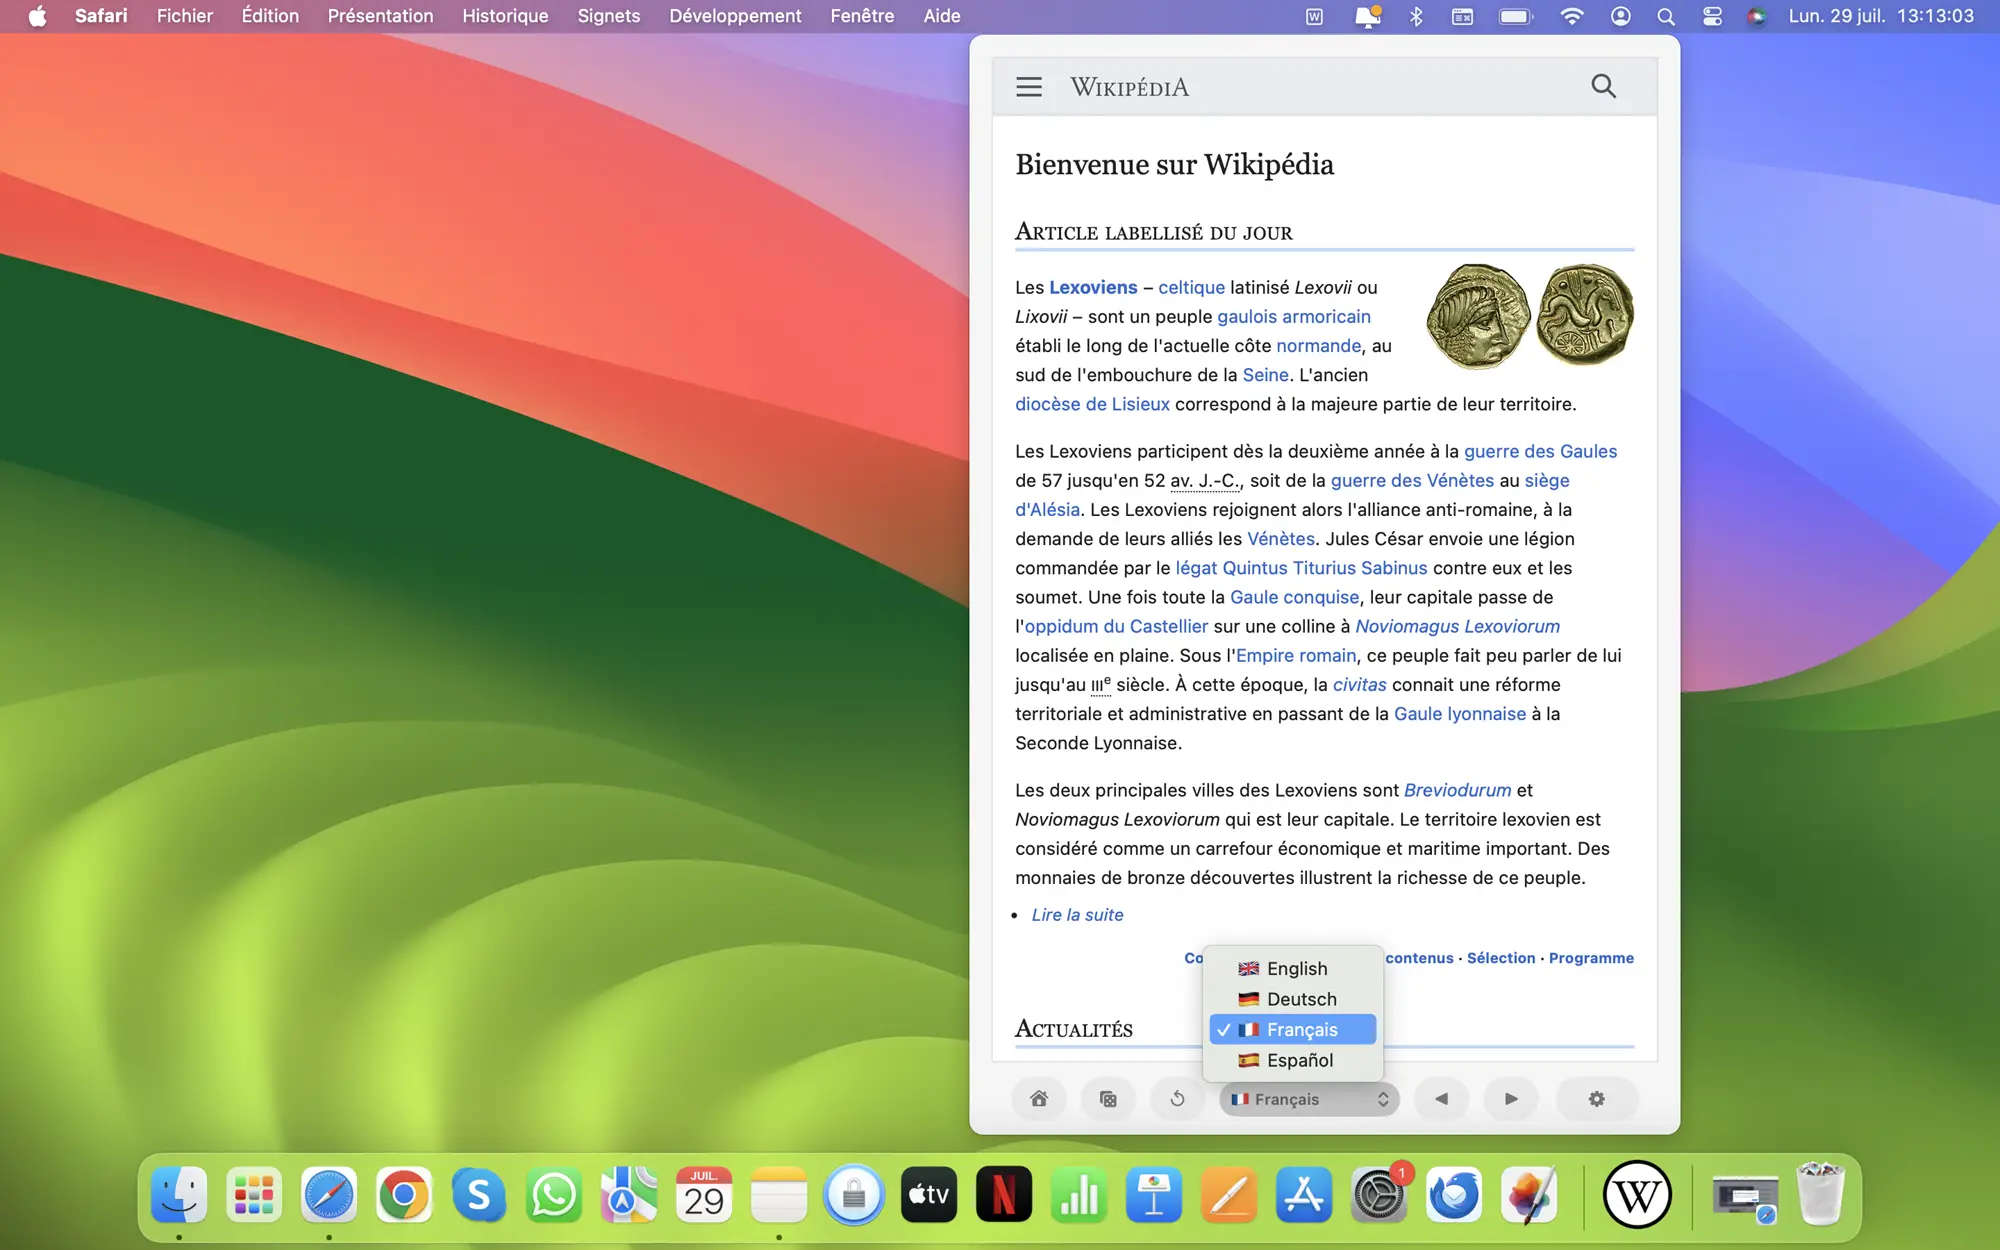The image size is (2000, 1250).
Task: Open the 'Seine' link
Action: click(1265, 374)
